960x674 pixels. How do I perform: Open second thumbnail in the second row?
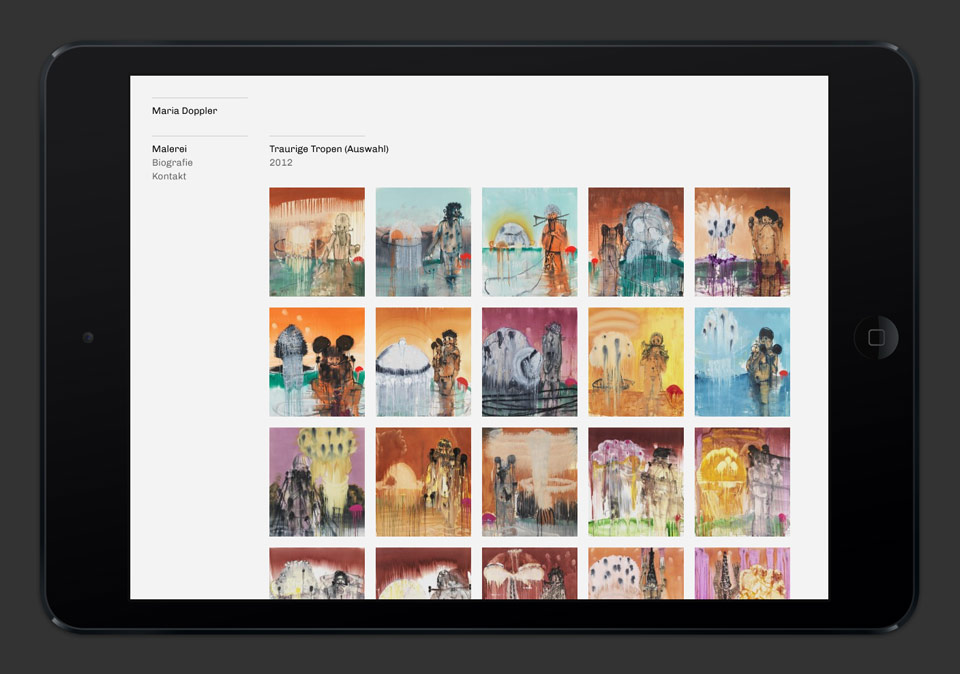(423, 362)
